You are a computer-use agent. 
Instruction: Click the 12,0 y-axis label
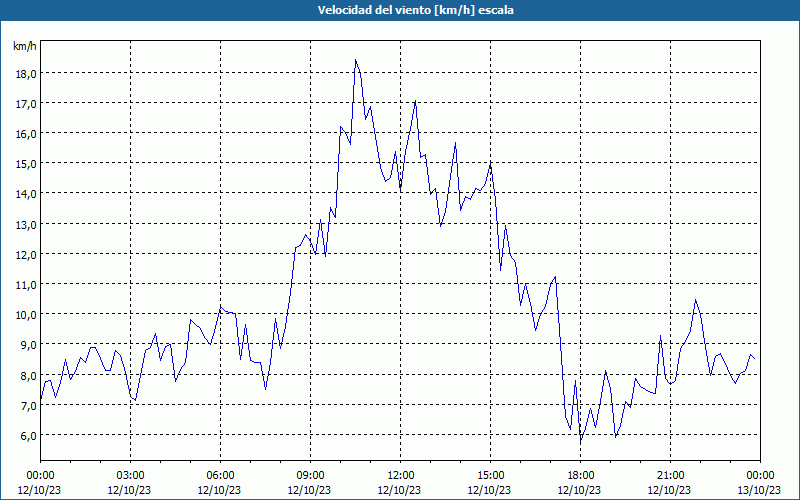point(26,255)
